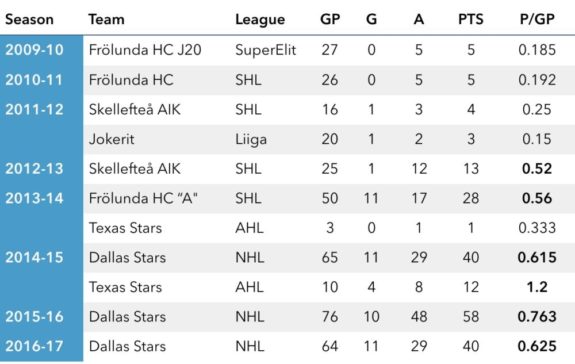The image size is (575, 364).
Task: Select the 0.763 P/GP value
Action: point(537,316)
